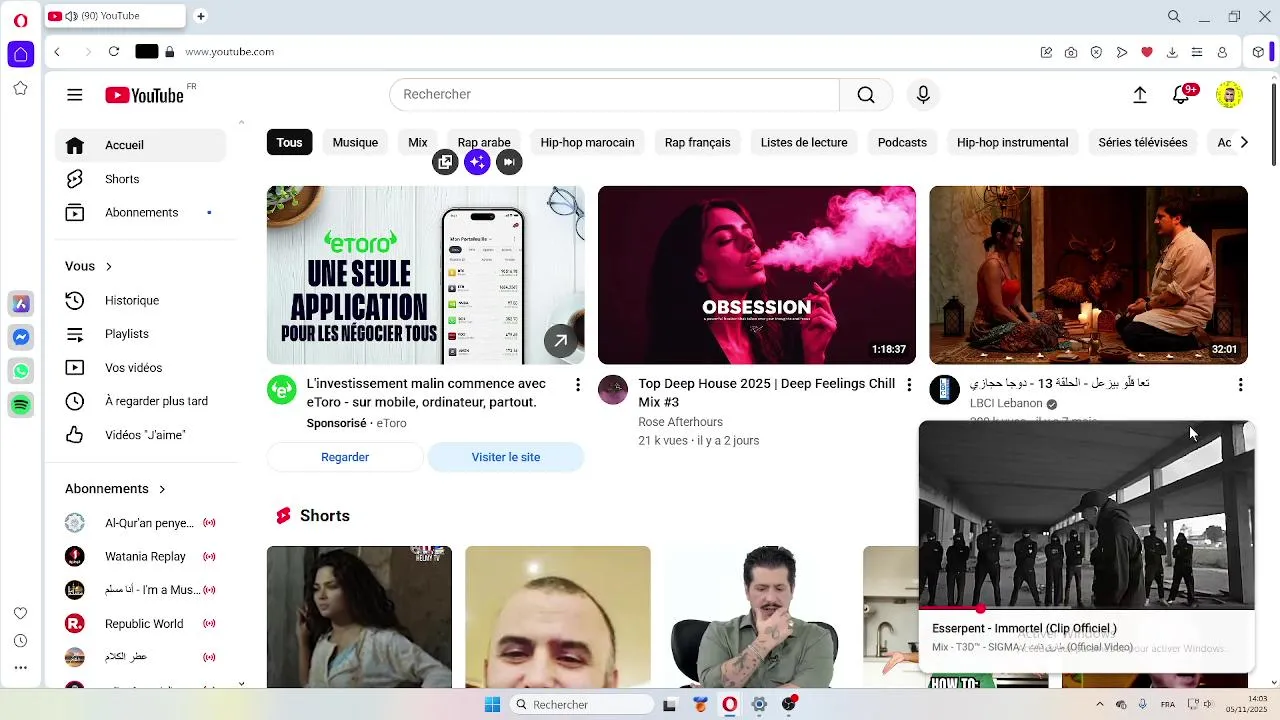
Task: Open À regarder plus tard
Action: (x=140, y=401)
